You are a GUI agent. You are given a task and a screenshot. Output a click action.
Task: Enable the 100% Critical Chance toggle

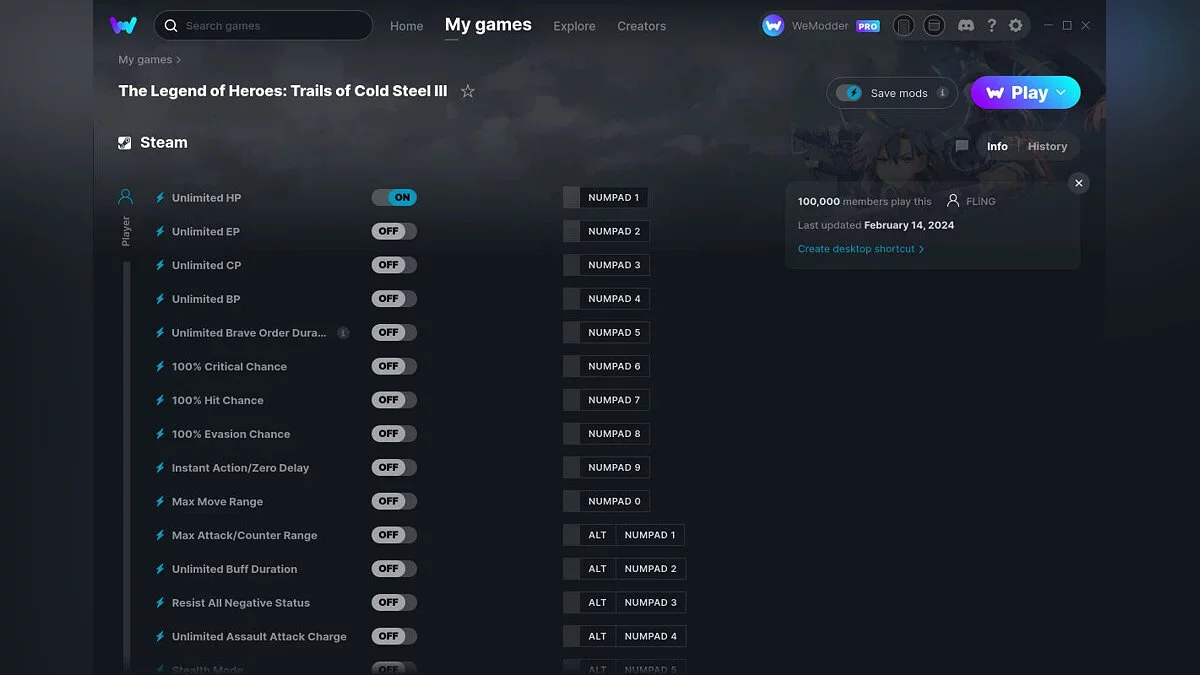click(x=394, y=366)
